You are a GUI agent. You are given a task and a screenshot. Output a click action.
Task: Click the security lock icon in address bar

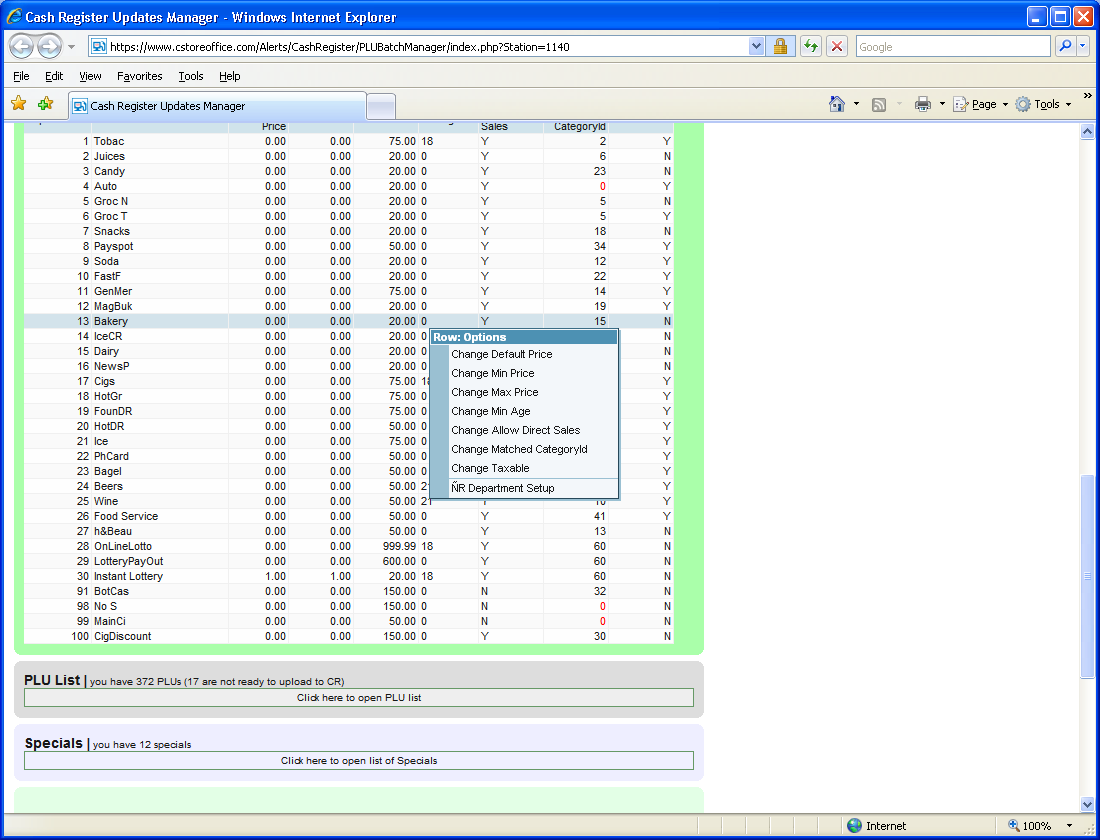780,47
